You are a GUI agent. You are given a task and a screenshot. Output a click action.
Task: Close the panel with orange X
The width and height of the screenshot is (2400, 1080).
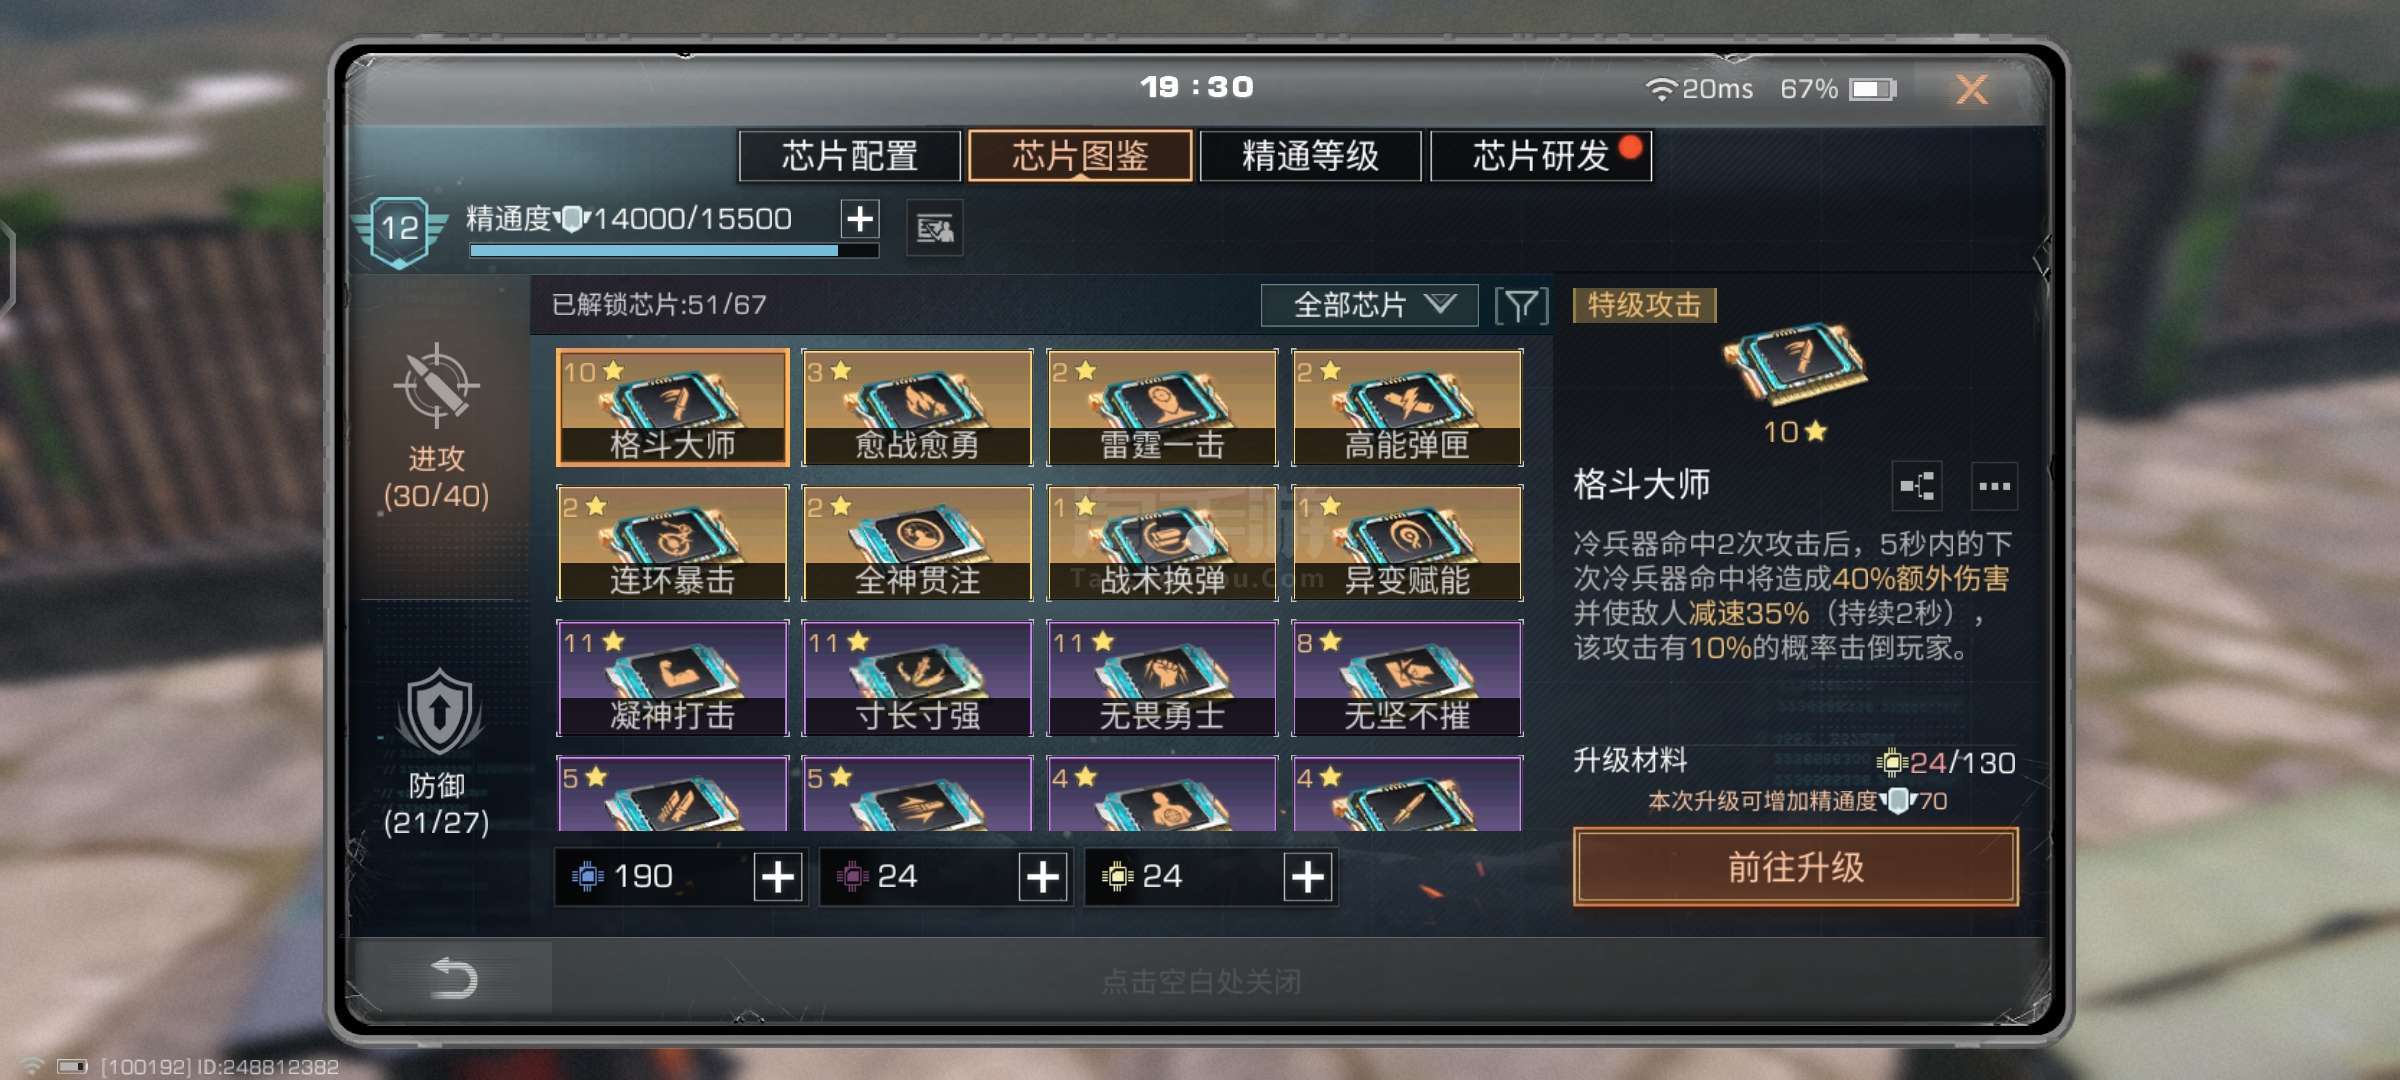coord(1971,90)
